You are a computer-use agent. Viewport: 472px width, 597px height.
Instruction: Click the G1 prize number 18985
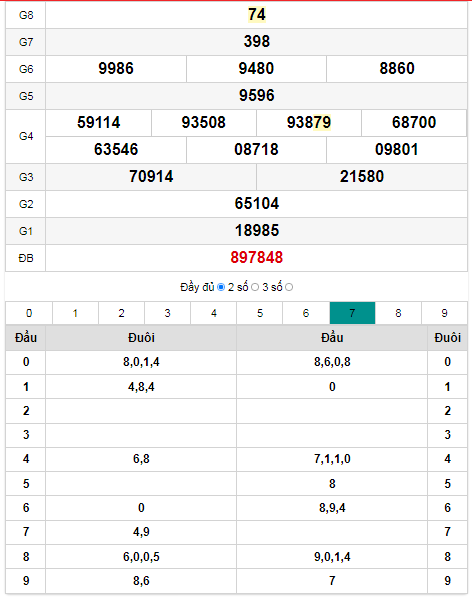[x=257, y=230]
